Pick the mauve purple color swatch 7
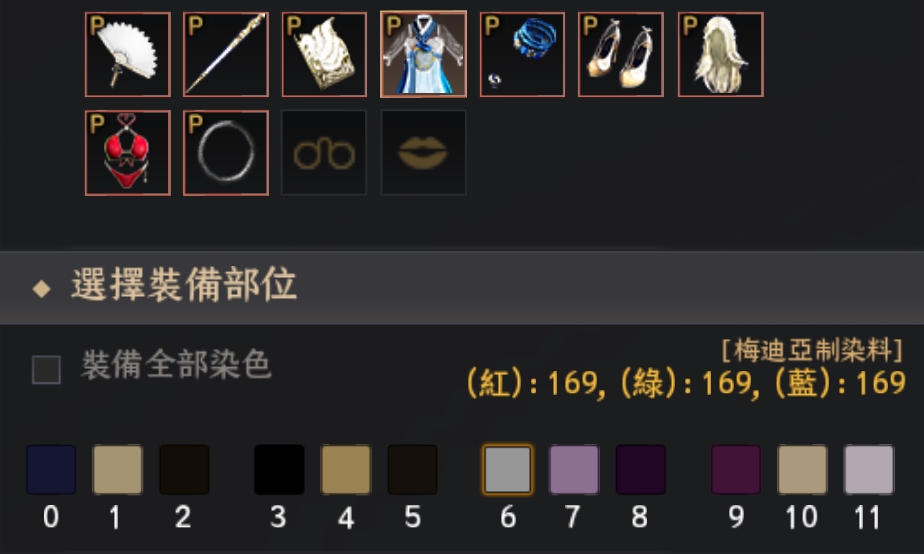Image resolution: width=924 pixels, height=554 pixels. (574, 470)
